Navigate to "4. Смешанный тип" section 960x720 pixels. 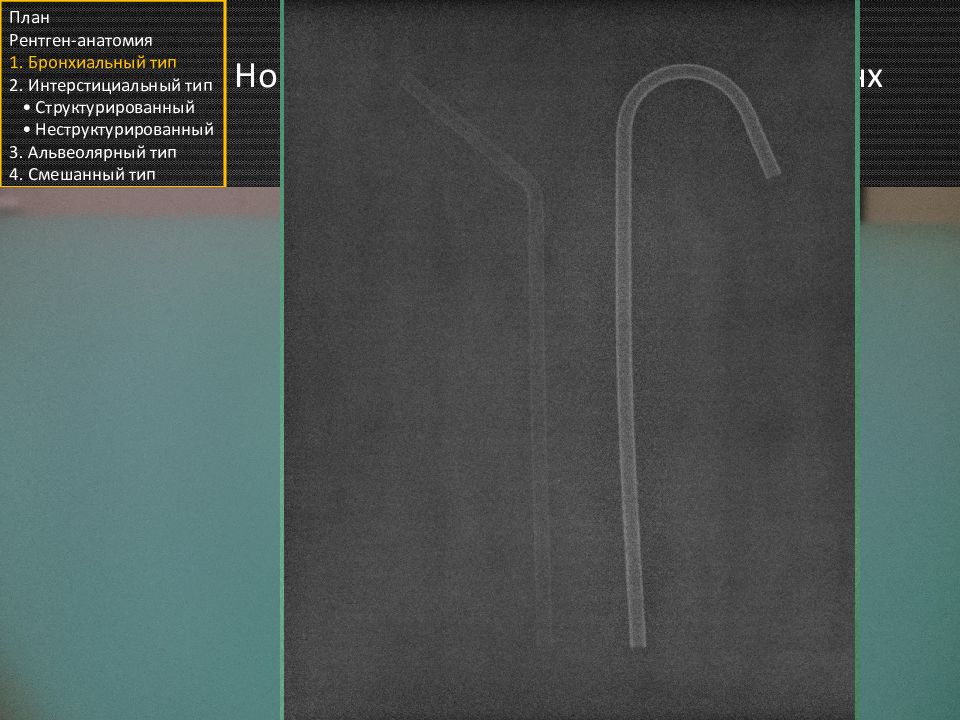coord(83,174)
